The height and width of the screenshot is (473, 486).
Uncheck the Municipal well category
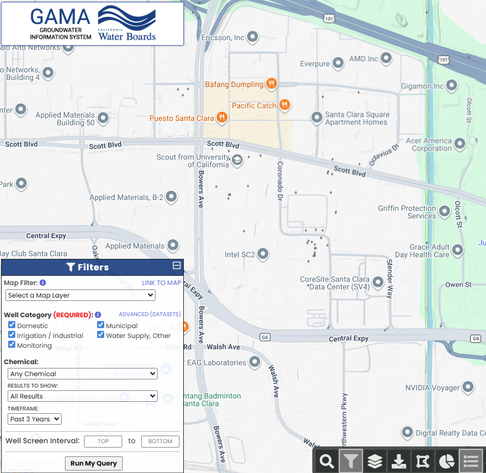pos(100,325)
